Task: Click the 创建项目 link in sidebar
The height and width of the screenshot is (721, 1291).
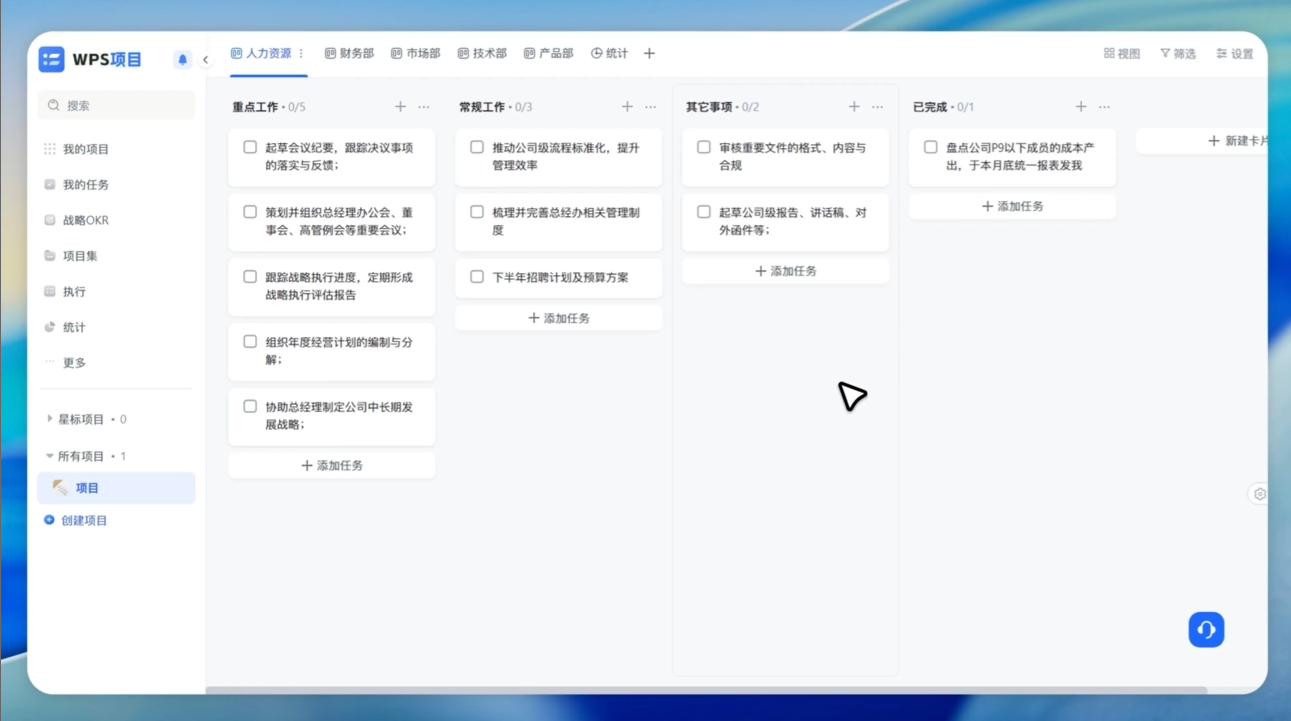Action: 83,521
